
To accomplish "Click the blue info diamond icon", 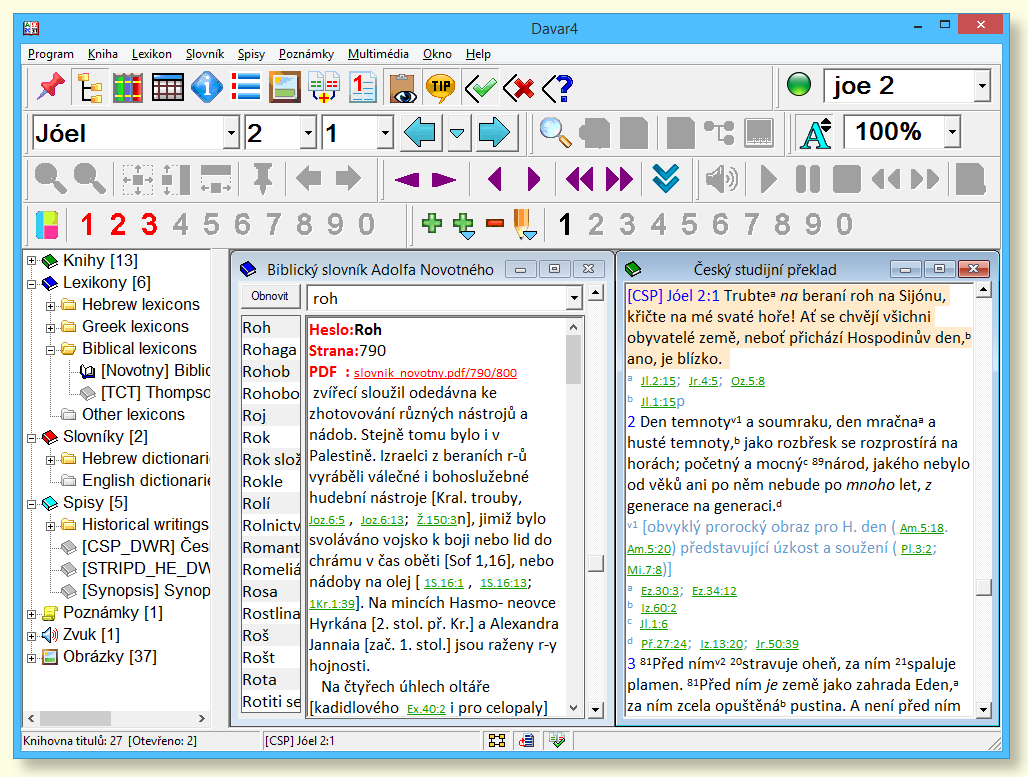I will (207, 88).
